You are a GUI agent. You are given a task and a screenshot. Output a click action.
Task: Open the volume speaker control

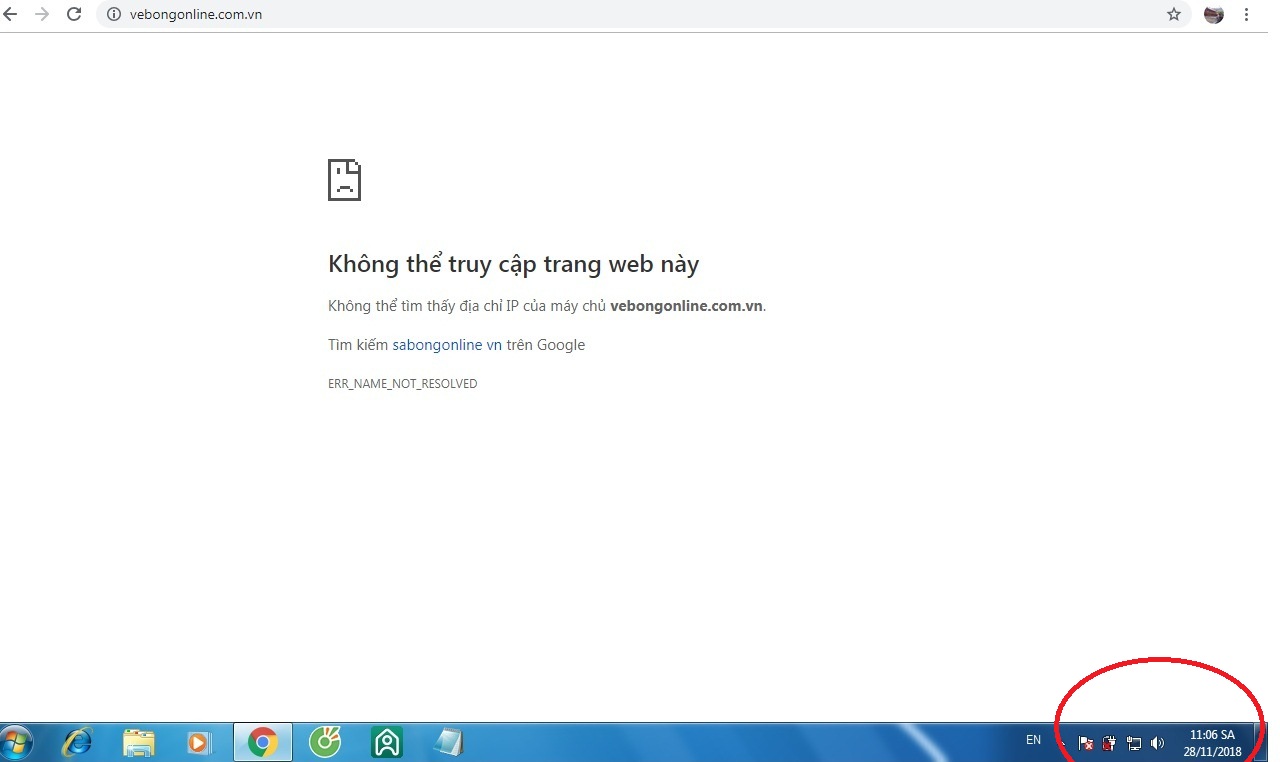point(1158,743)
